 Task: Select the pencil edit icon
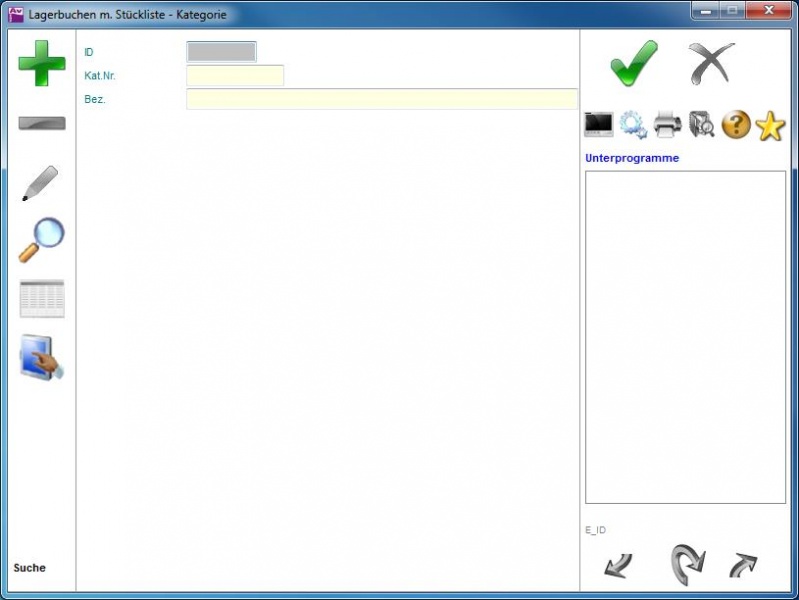tap(40, 184)
